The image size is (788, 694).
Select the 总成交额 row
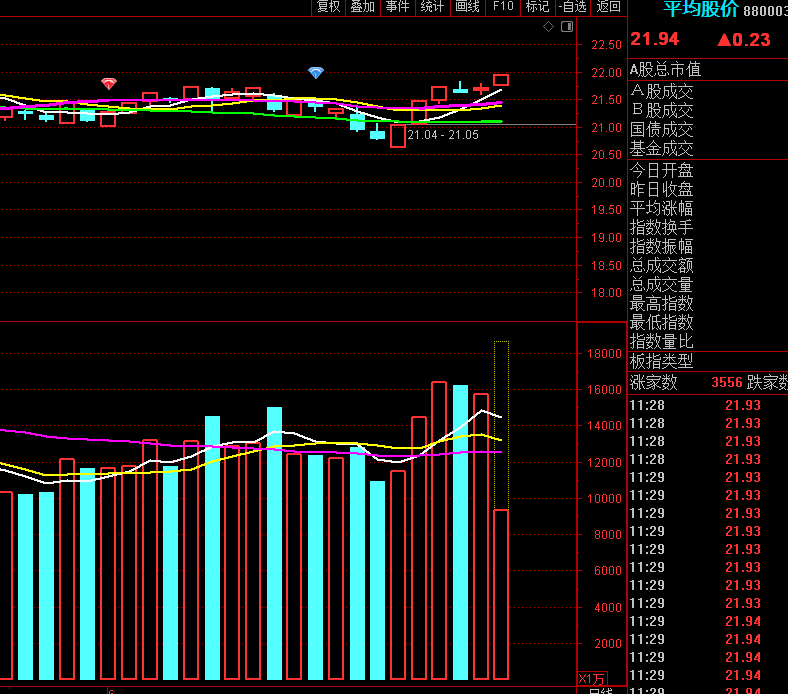(708, 266)
